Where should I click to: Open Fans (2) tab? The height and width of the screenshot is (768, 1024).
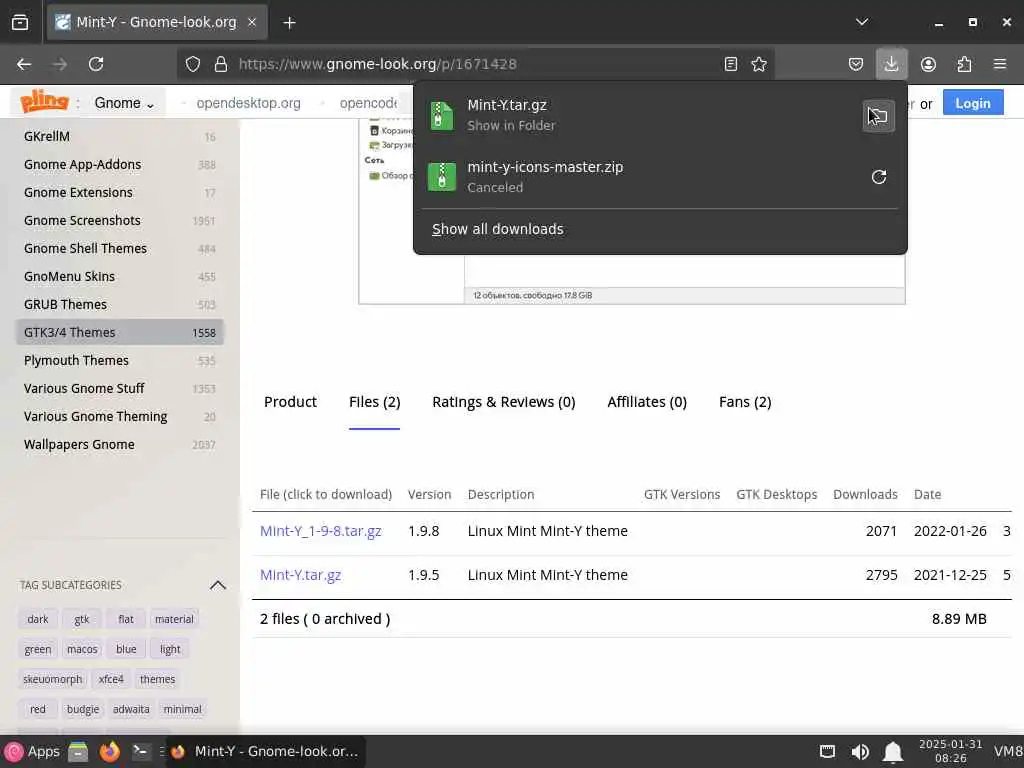point(745,402)
